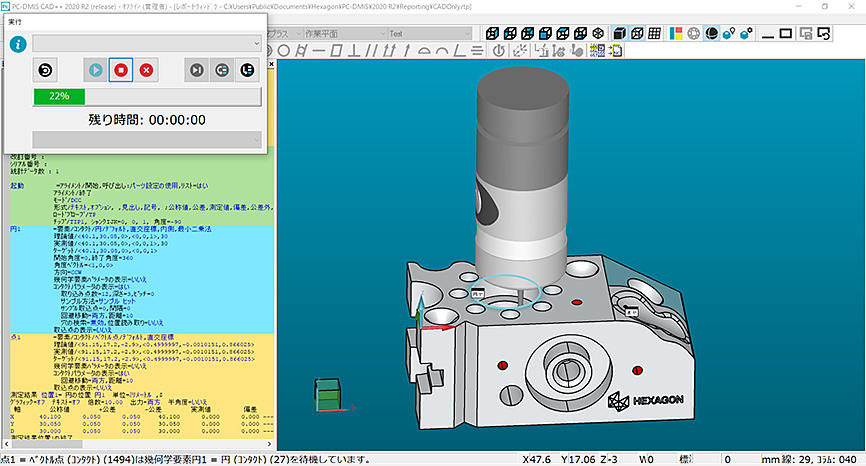Click the middle grey icon right of skip-forward
The image size is (866, 466).
[222, 70]
